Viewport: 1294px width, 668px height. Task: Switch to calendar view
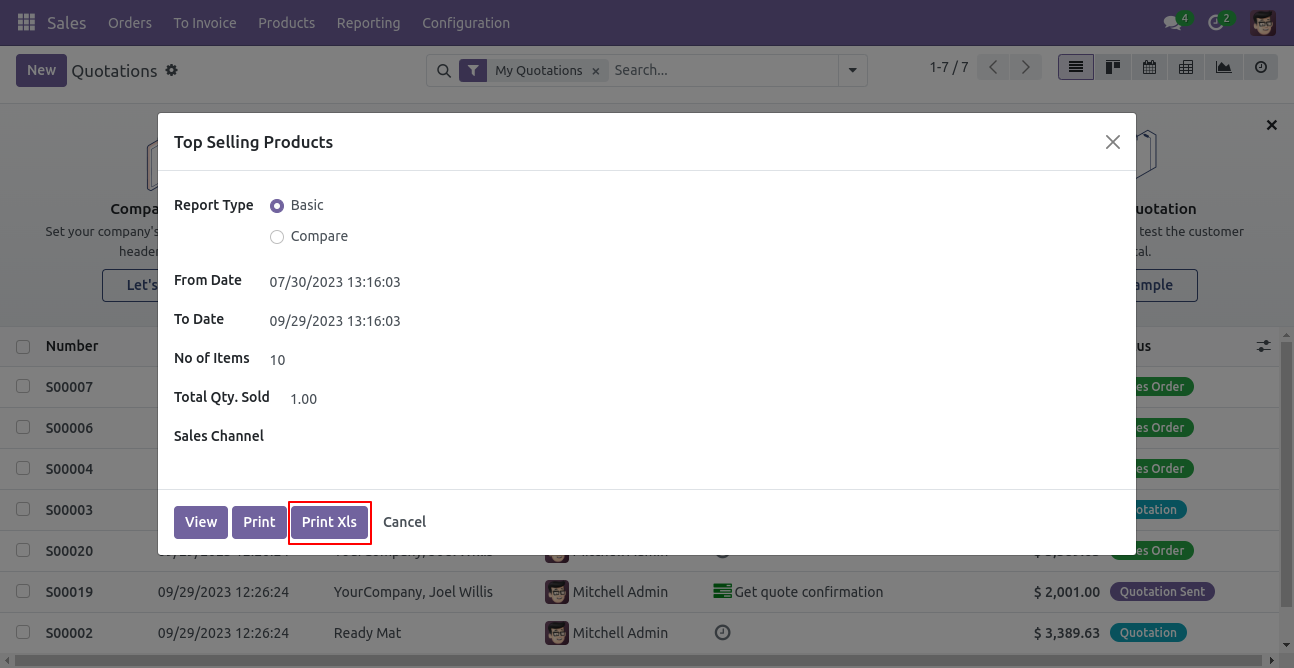(x=1150, y=67)
